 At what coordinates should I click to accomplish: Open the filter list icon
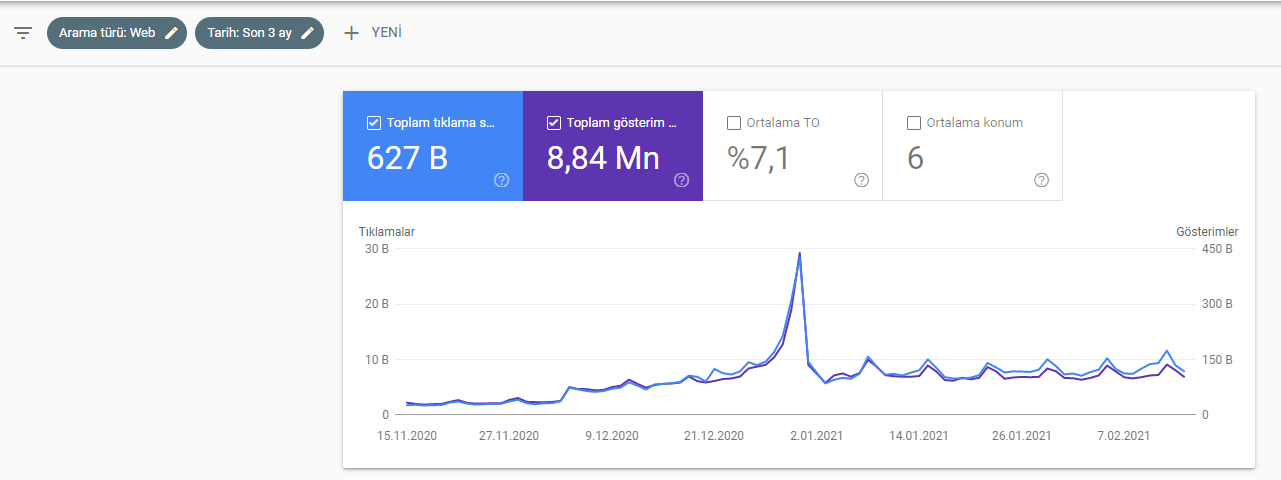pos(23,33)
